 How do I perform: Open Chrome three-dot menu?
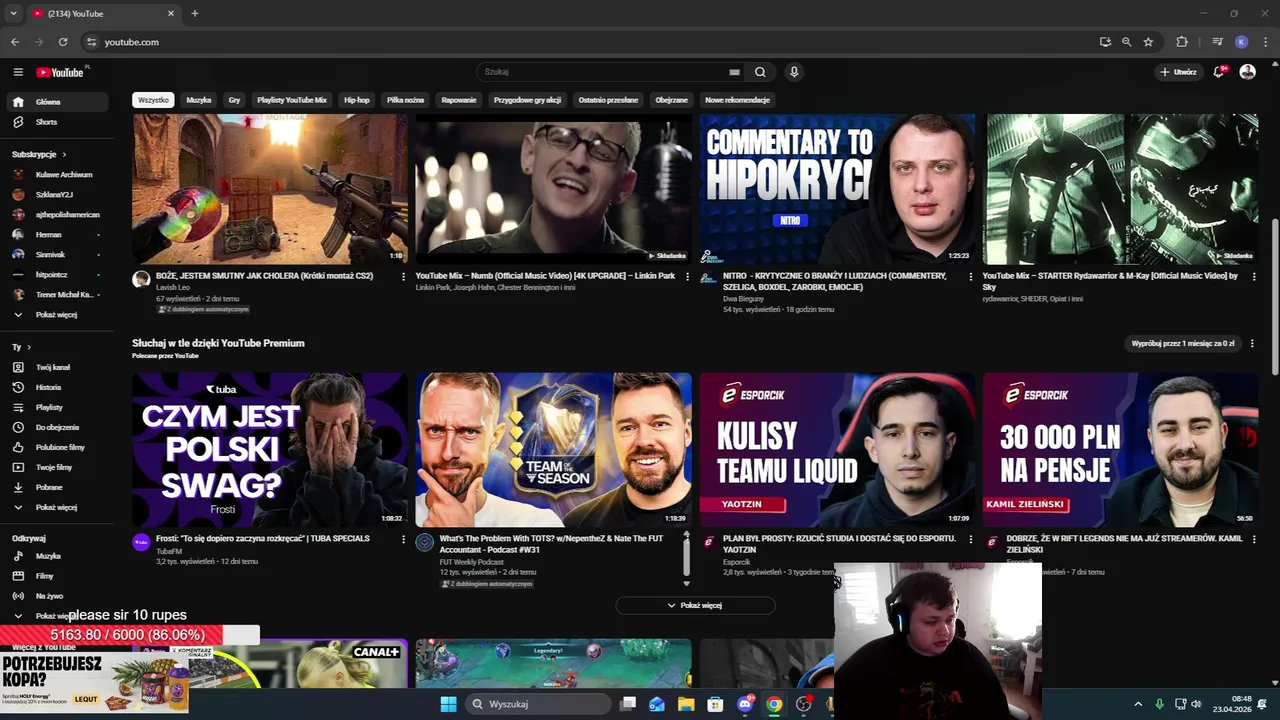coord(1266,42)
